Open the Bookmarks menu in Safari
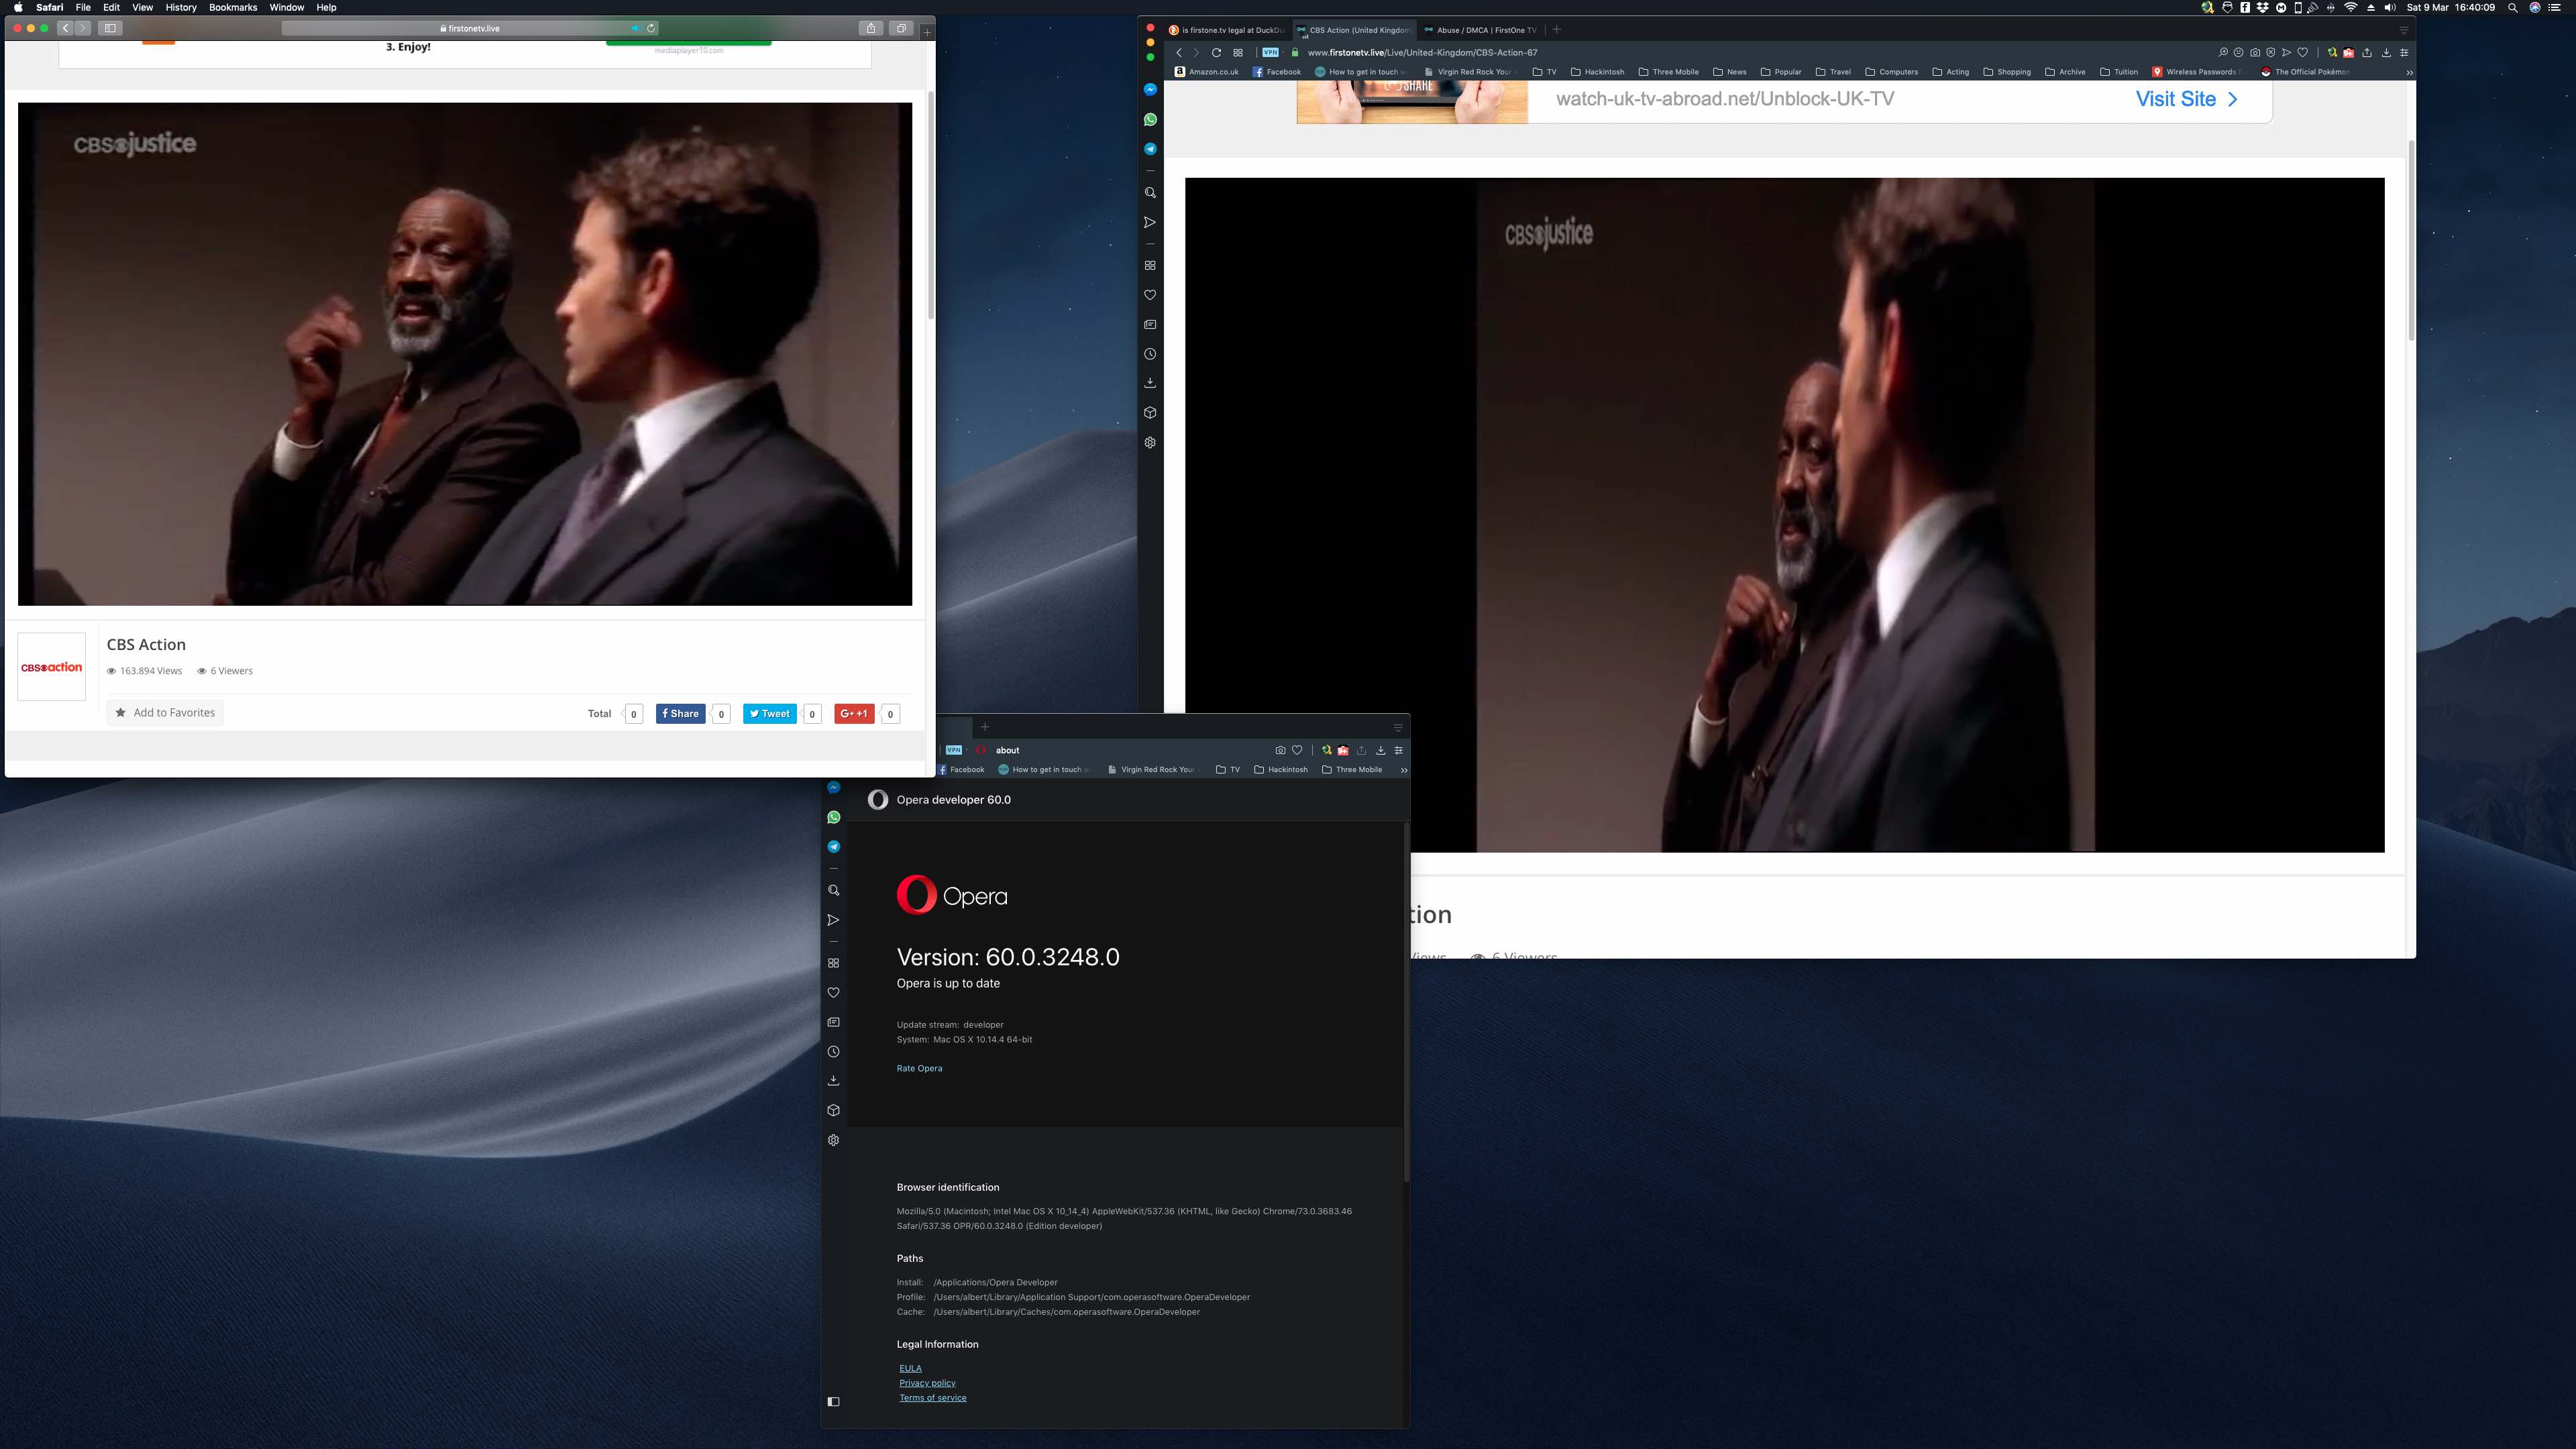This screenshot has width=2576, height=1449. (232, 7)
